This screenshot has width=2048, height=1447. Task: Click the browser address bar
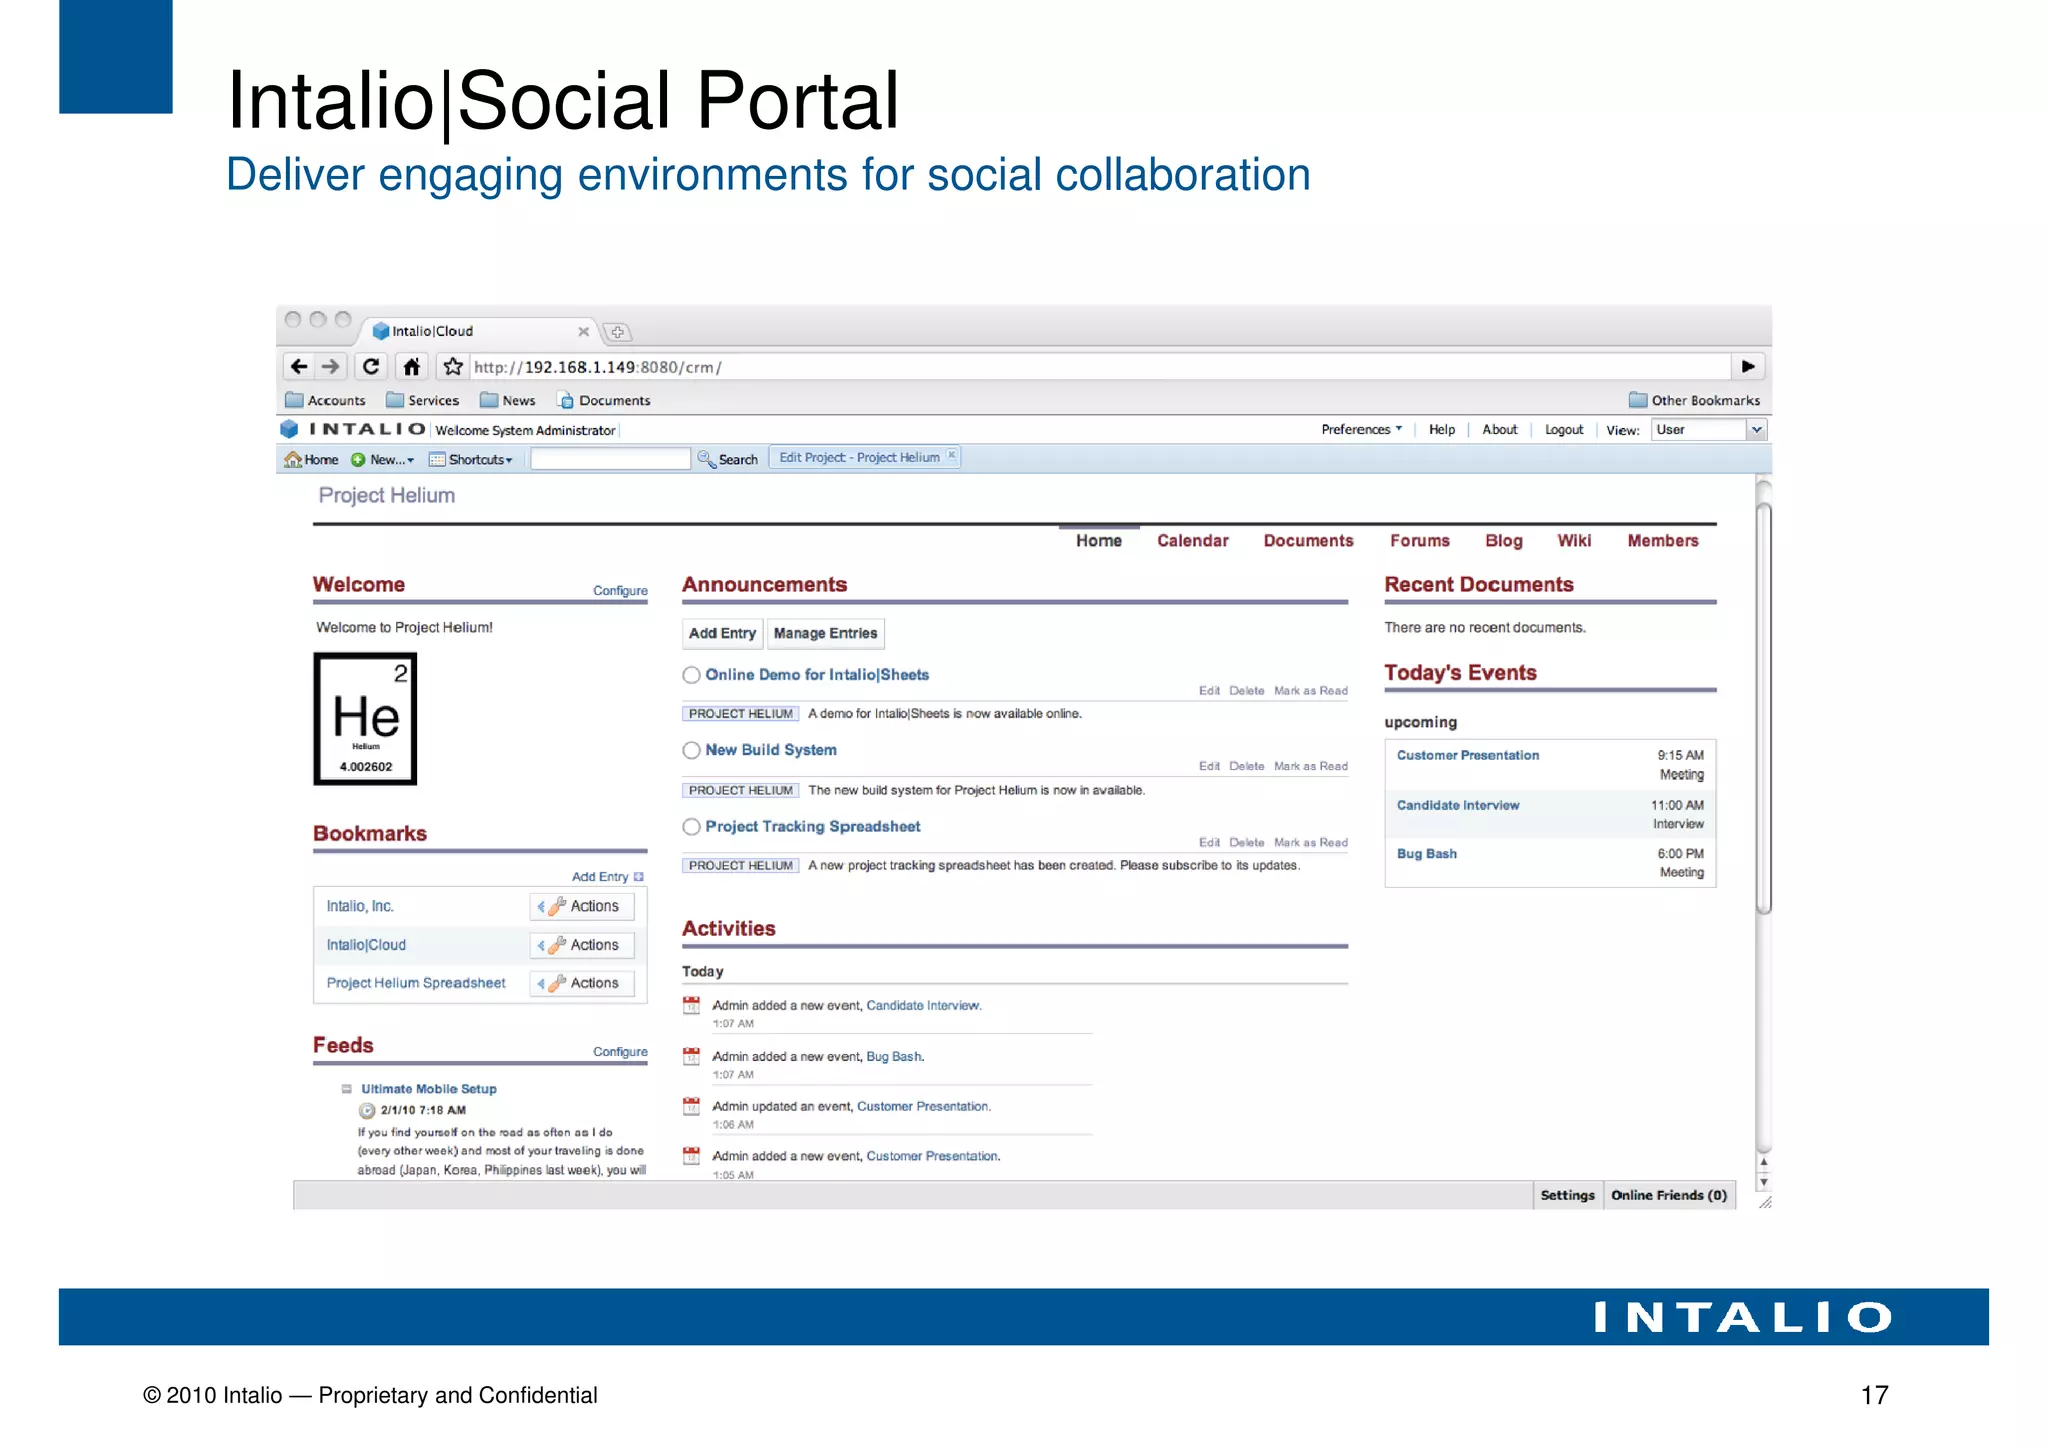point(1100,367)
